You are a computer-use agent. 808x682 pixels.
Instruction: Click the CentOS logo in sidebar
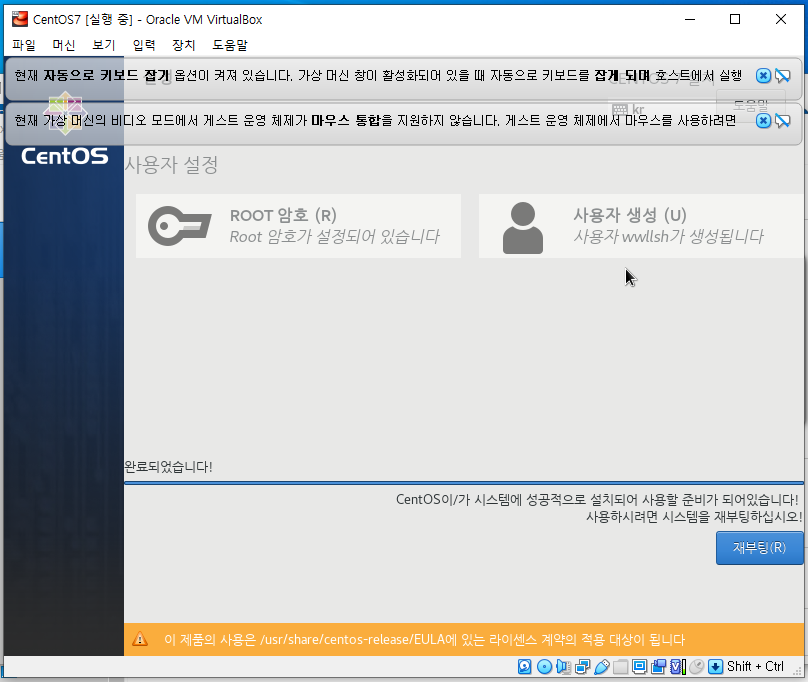coord(65,156)
